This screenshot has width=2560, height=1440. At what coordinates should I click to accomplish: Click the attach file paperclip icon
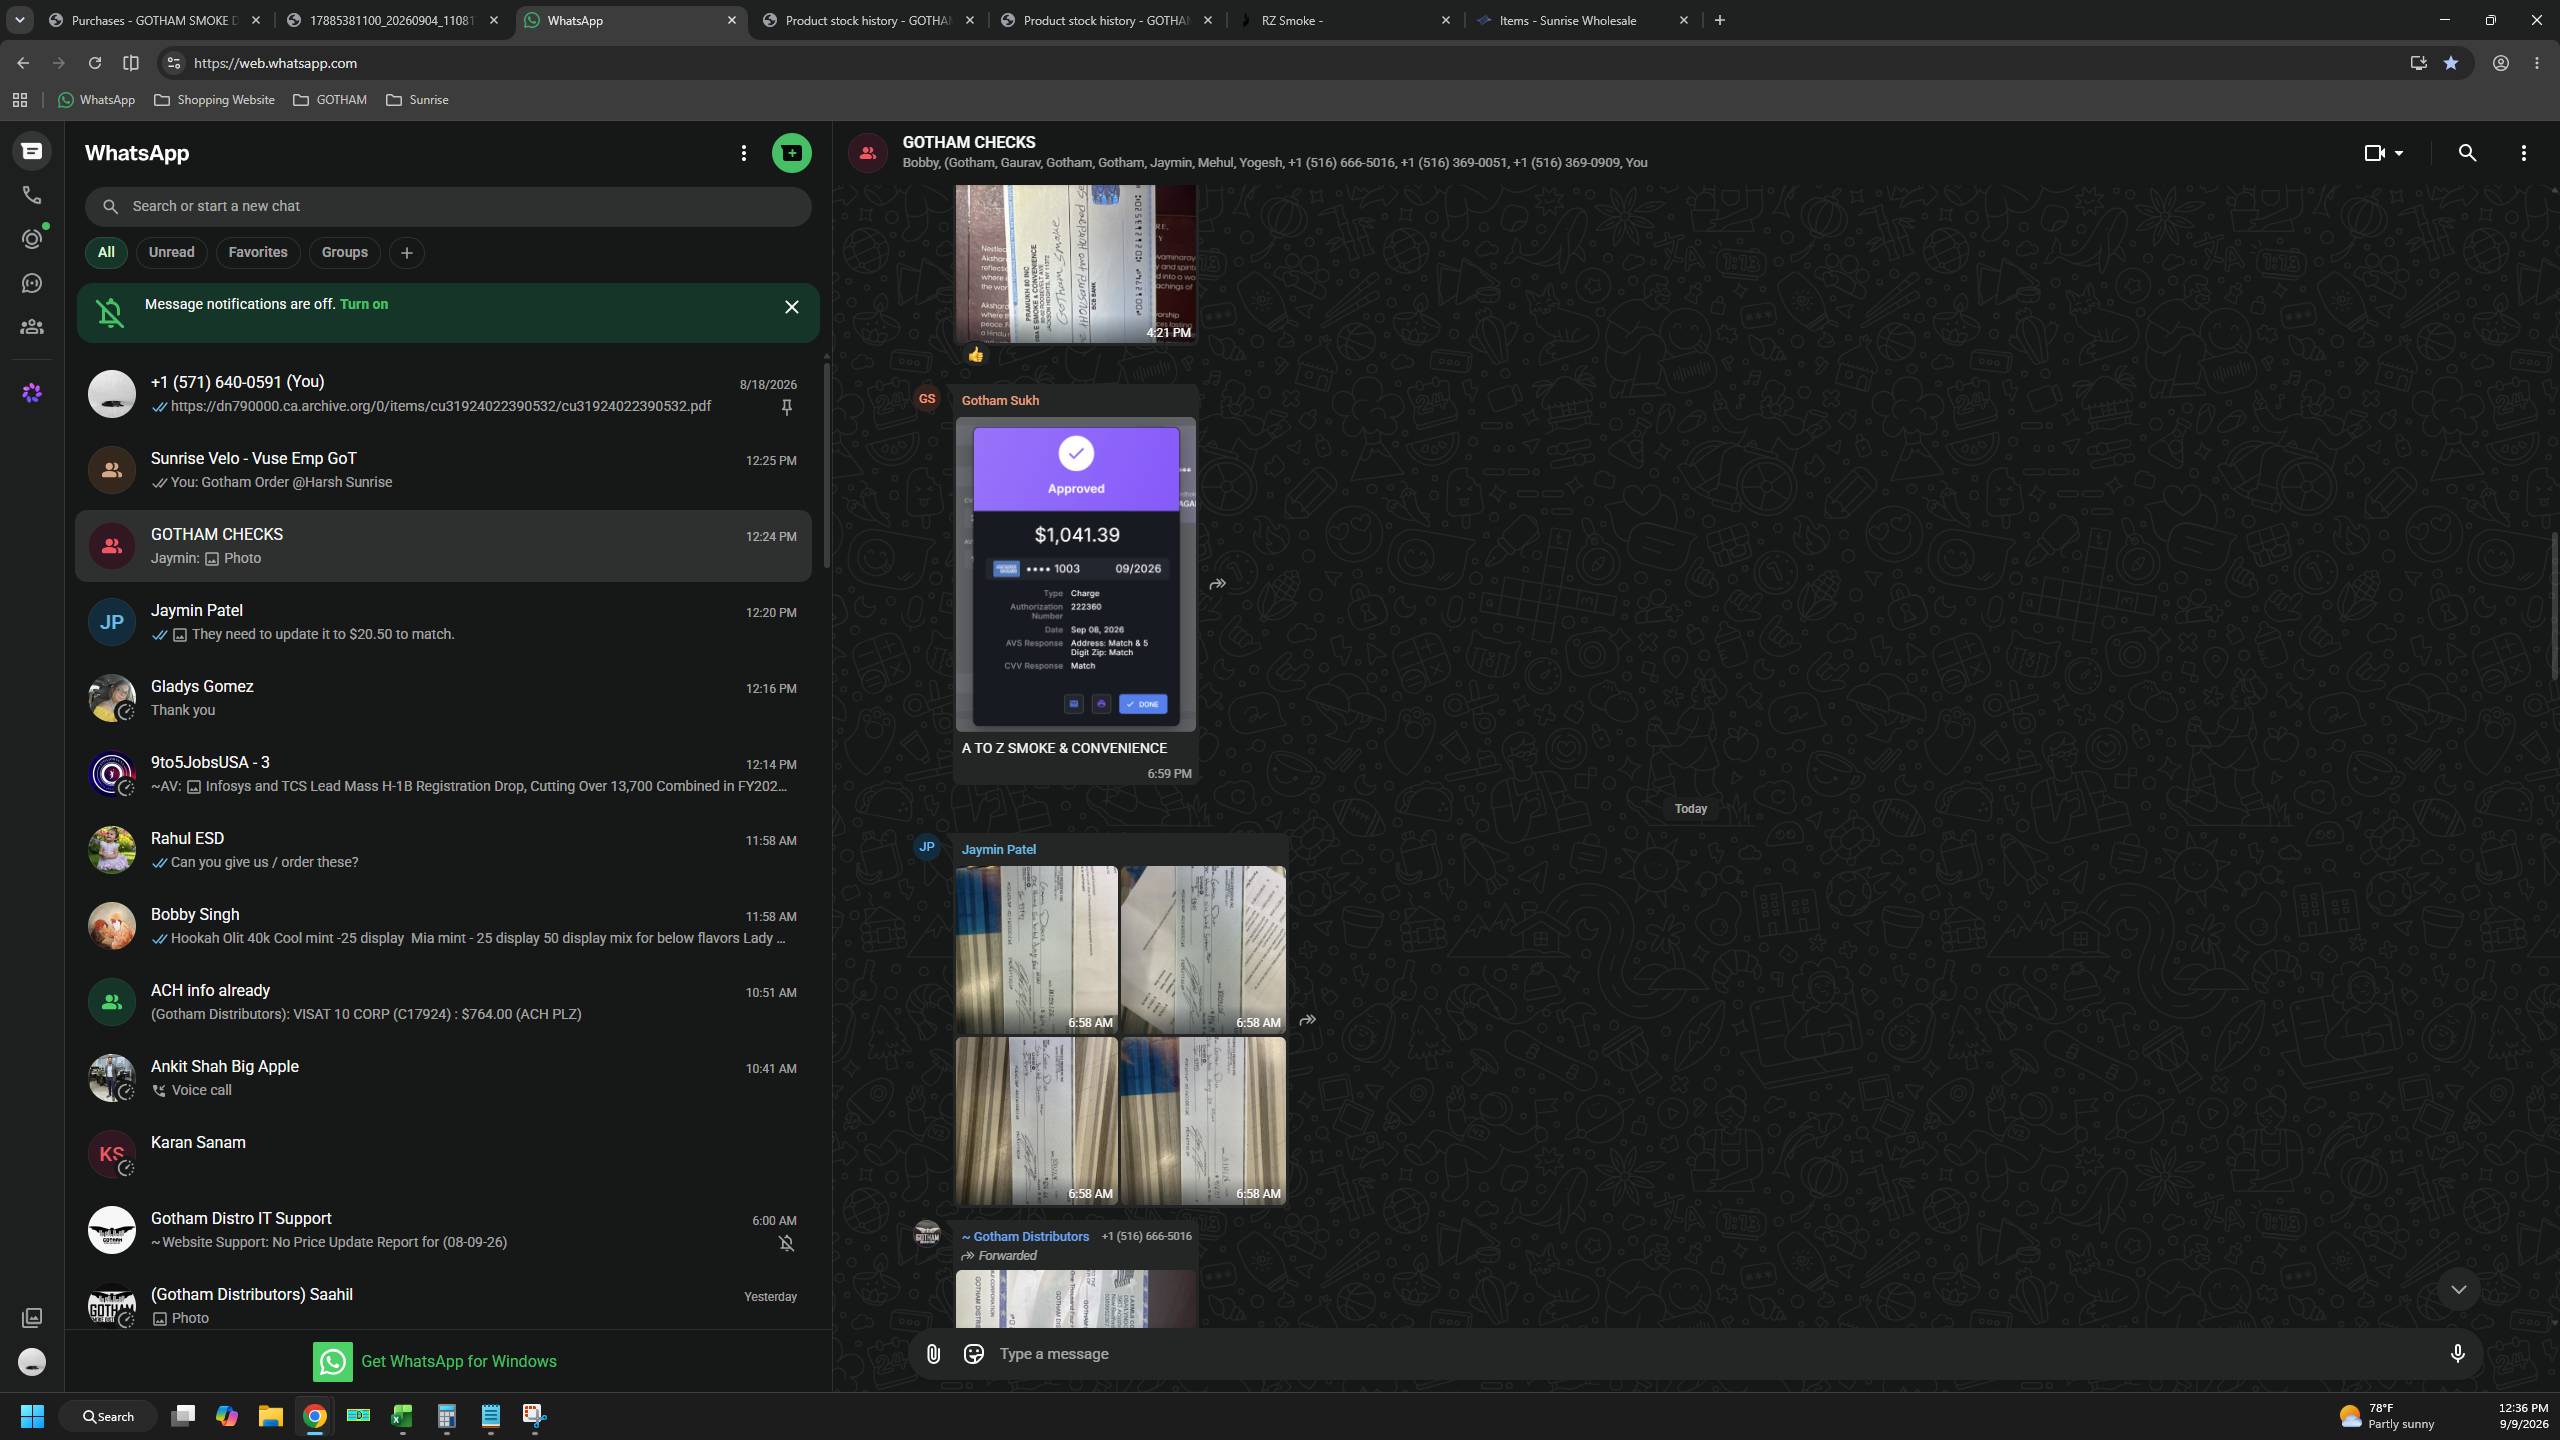pyautogui.click(x=933, y=1354)
